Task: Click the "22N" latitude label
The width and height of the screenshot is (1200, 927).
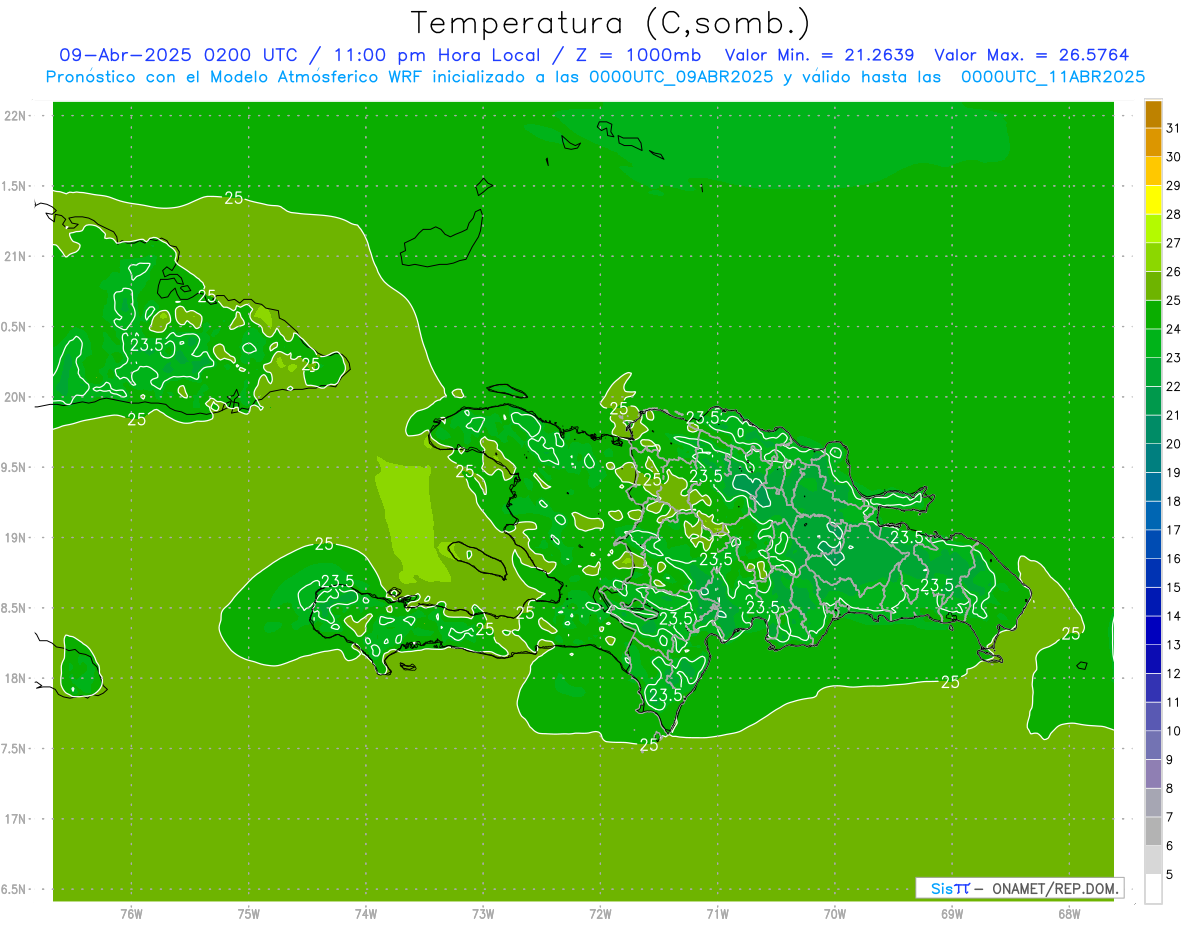Action: coord(17,116)
